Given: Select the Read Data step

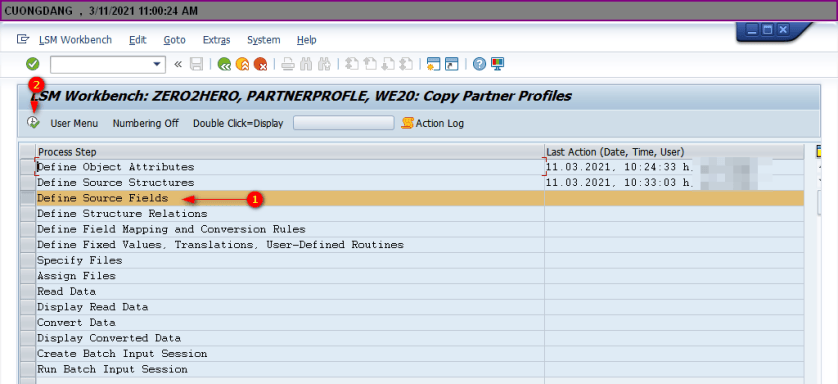Looking at the screenshot, I should tap(290, 292).
